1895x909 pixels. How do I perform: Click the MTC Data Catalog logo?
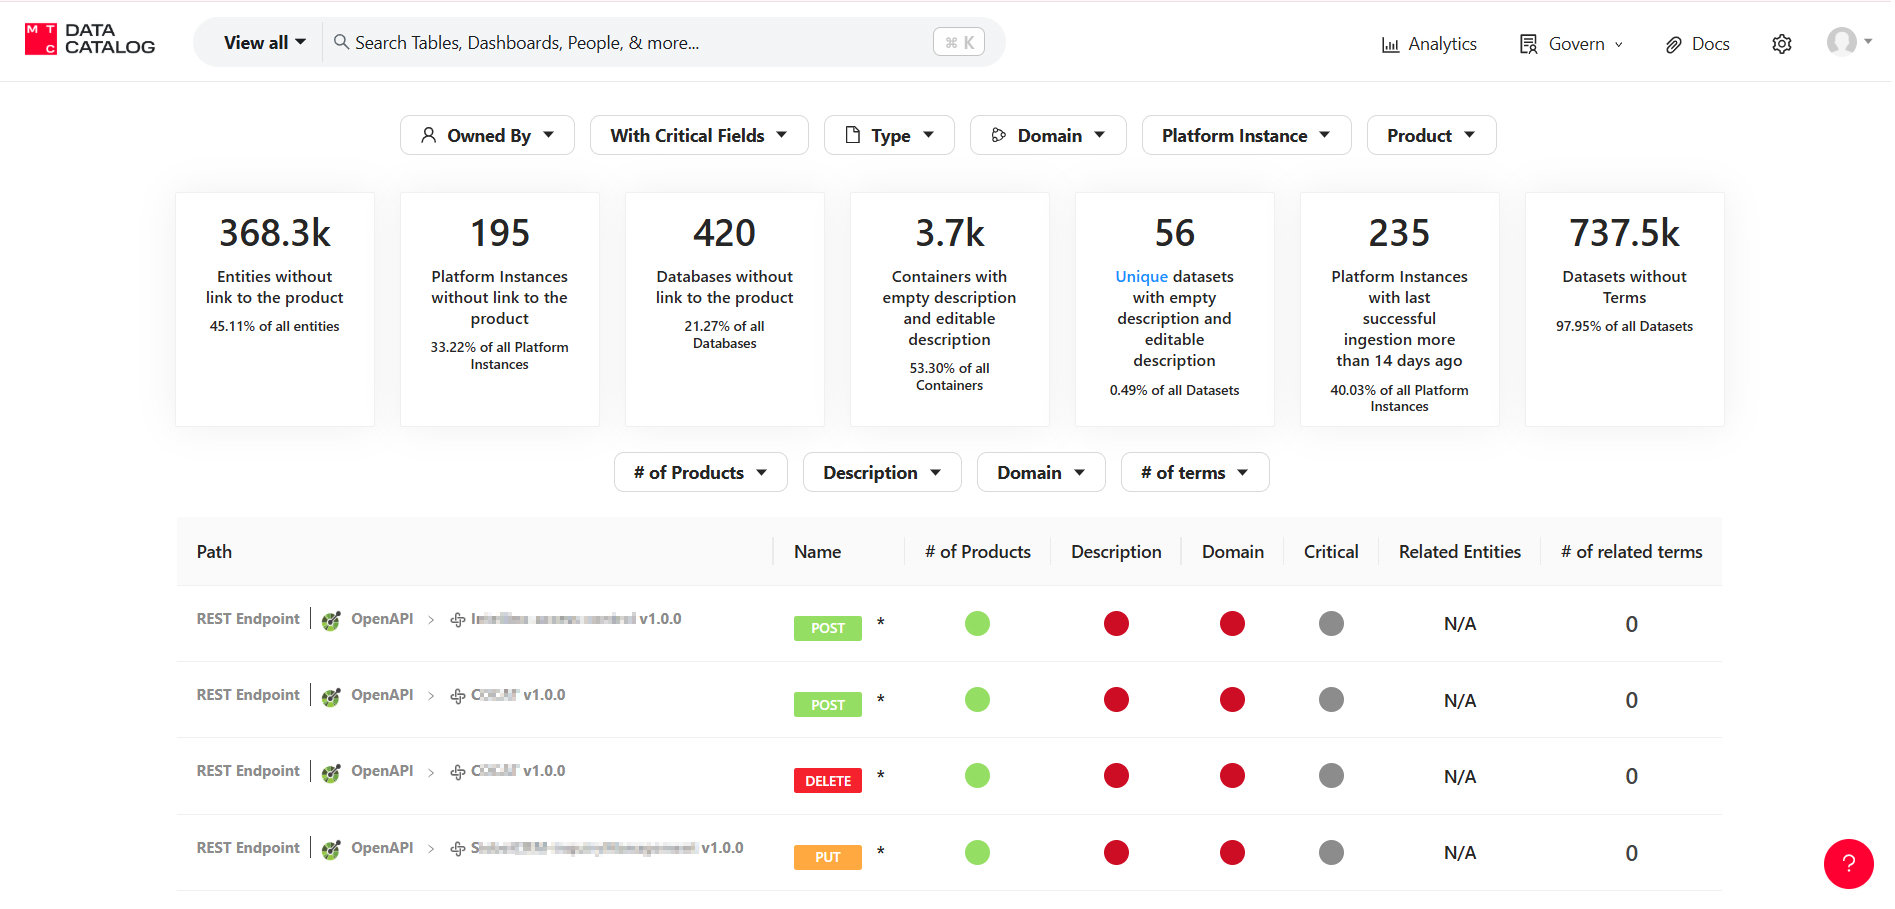(x=90, y=39)
